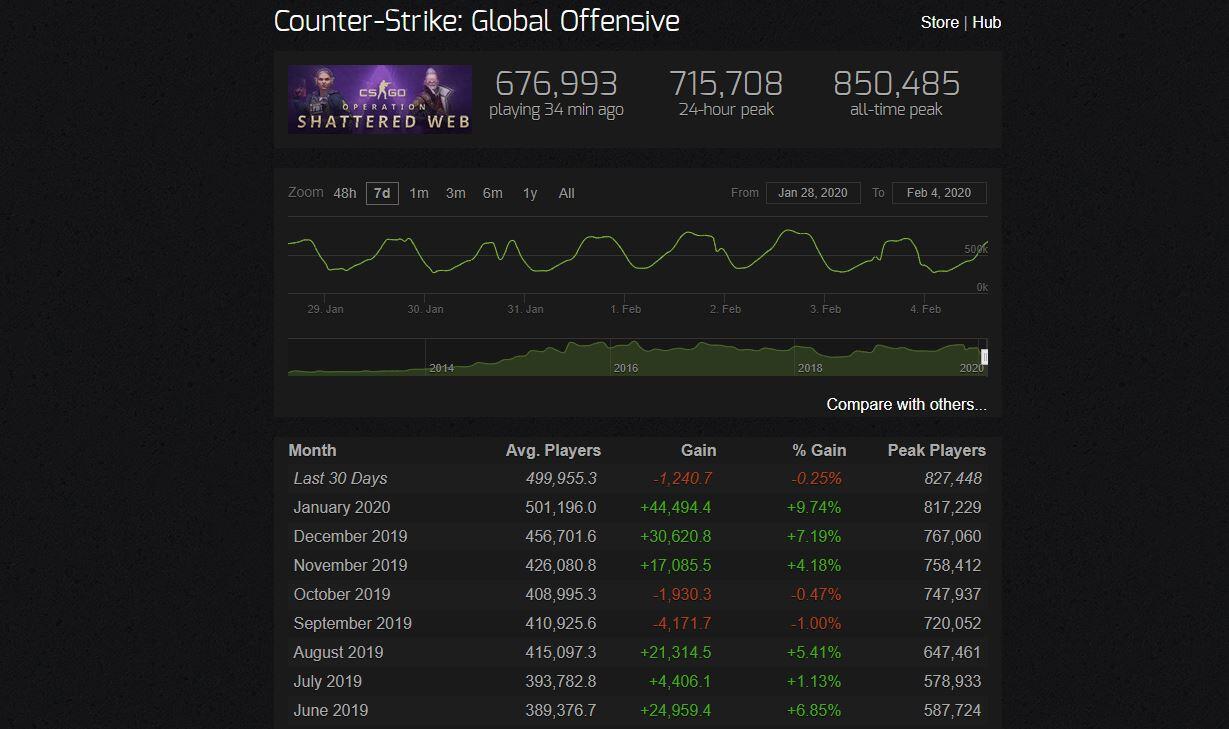Set chart zoom to 6m
The width and height of the screenshot is (1229, 729).
(x=493, y=193)
